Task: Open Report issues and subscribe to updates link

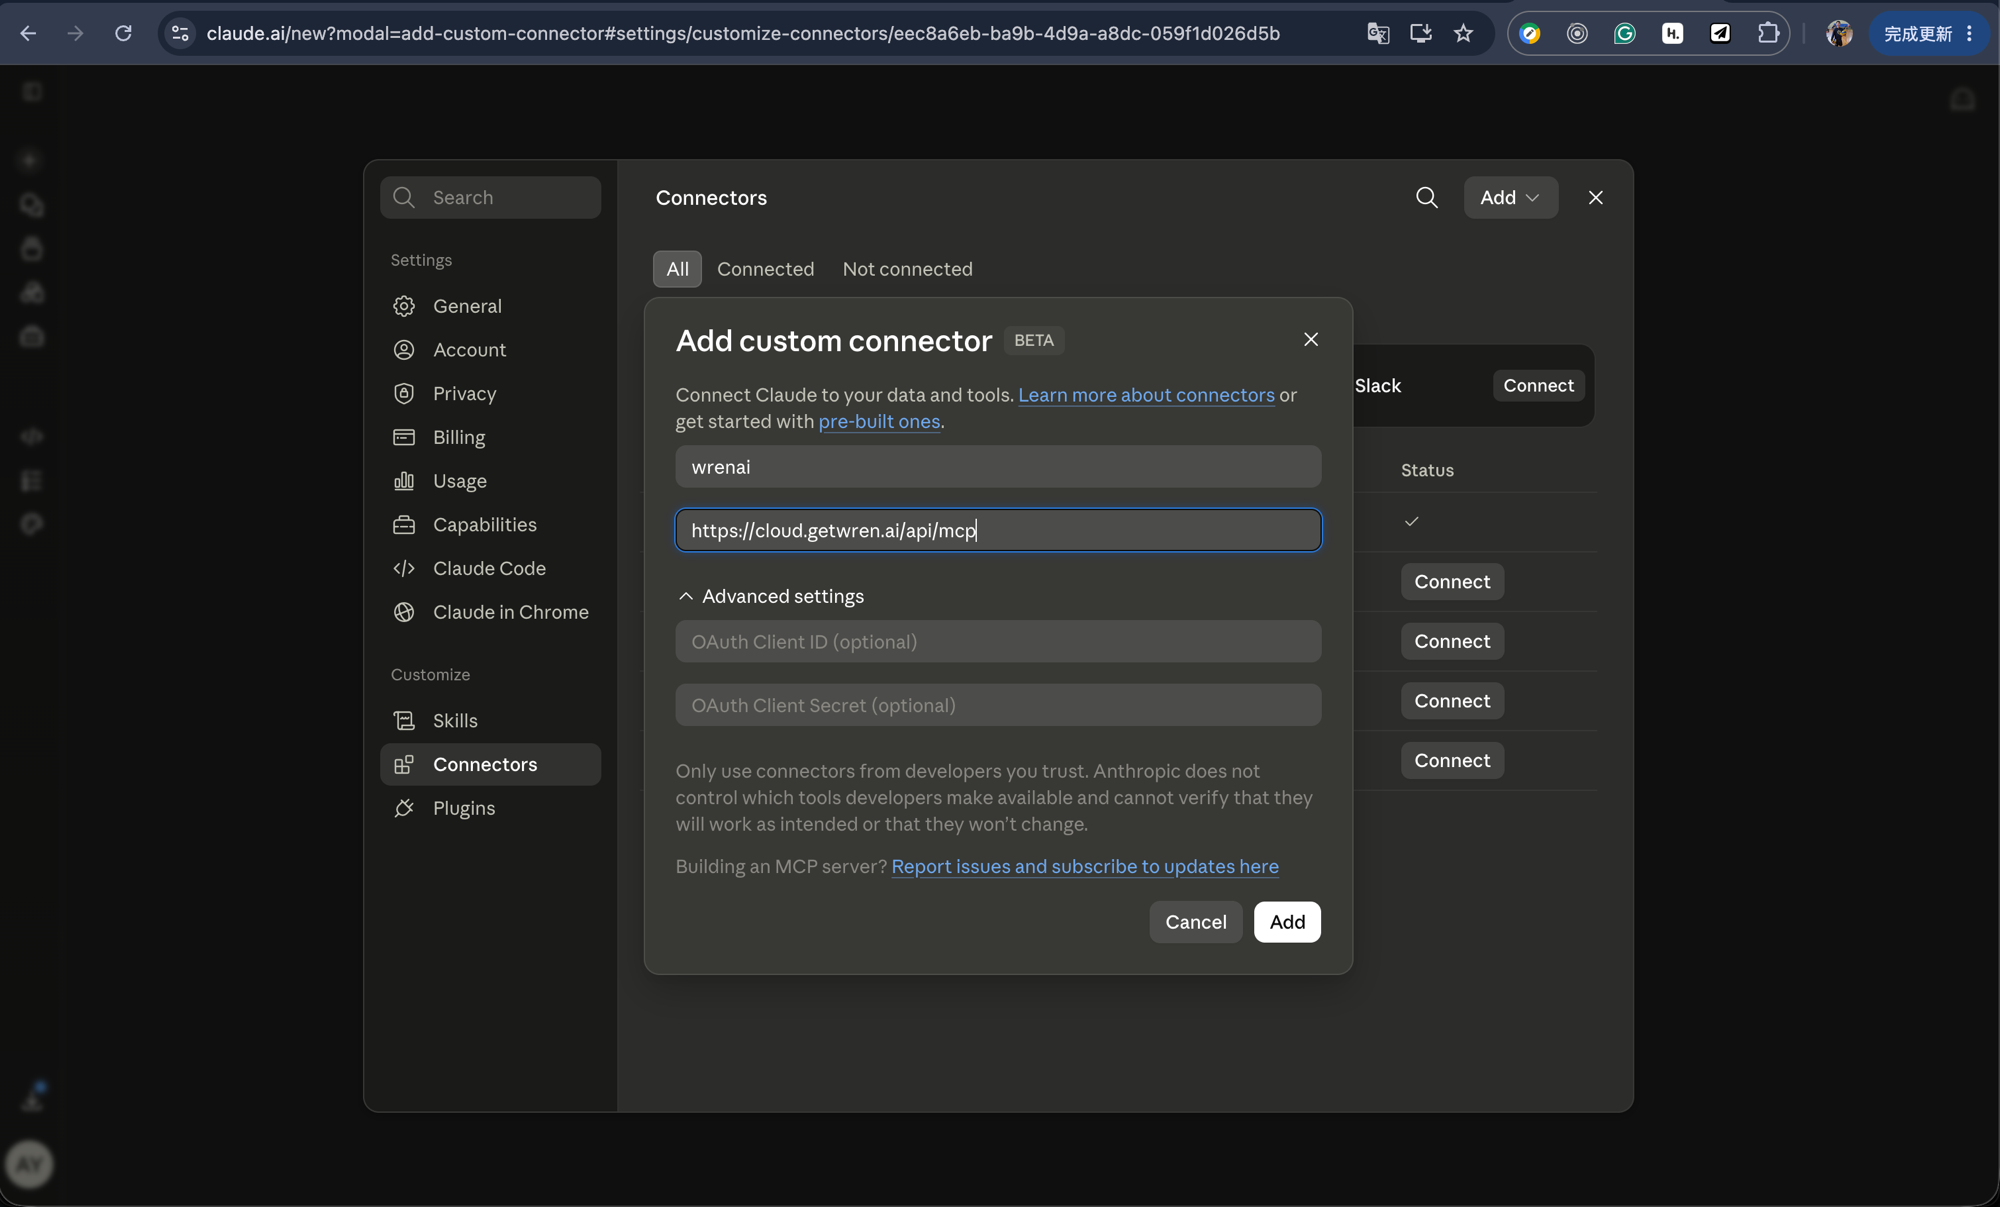Action: [1084, 866]
